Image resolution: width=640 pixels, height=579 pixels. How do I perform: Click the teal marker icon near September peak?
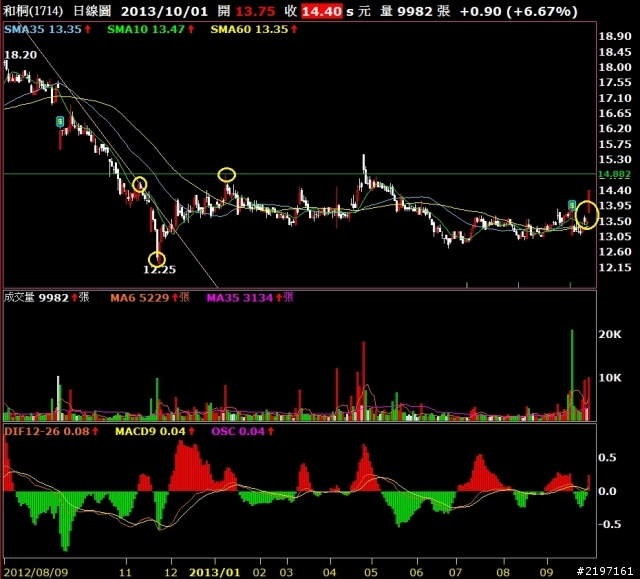(572, 205)
